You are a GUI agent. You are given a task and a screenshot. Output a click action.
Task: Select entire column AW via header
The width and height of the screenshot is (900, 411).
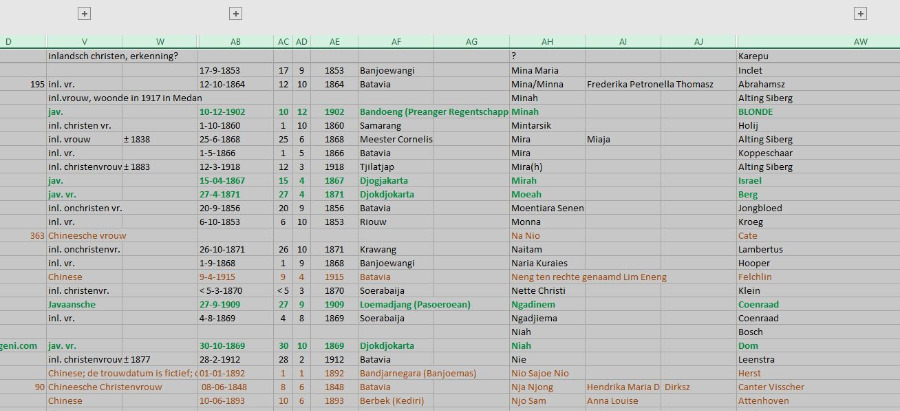[x=860, y=41]
